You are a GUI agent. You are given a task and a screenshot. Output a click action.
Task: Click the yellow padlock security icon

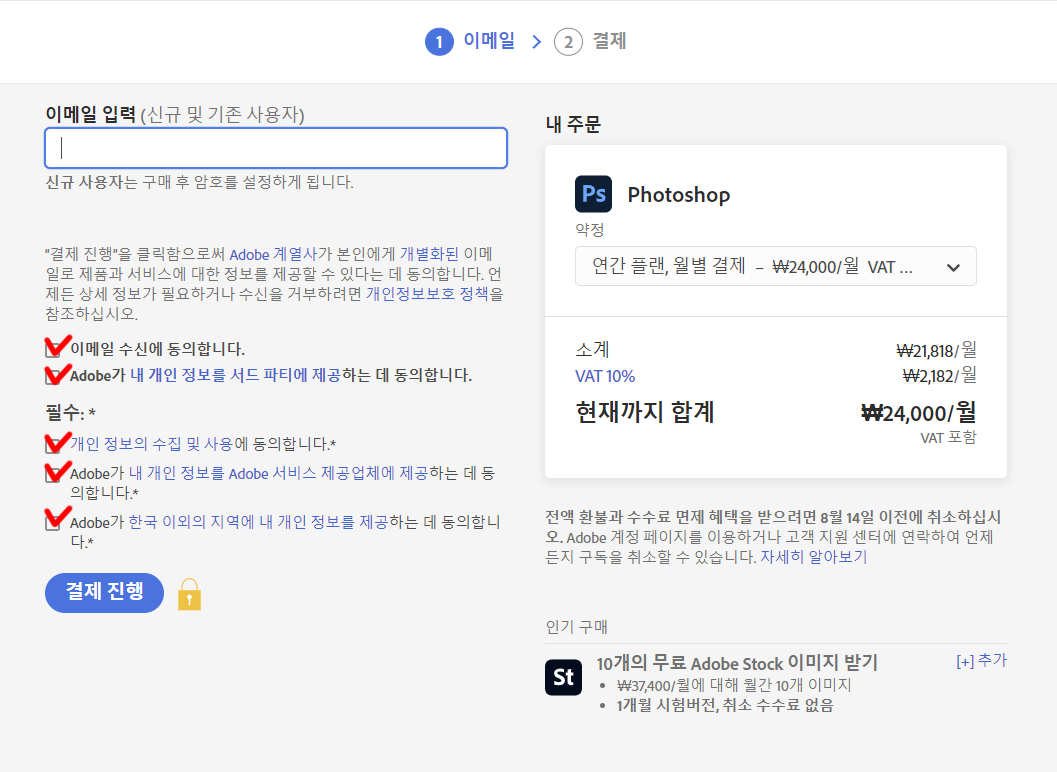pyautogui.click(x=189, y=594)
